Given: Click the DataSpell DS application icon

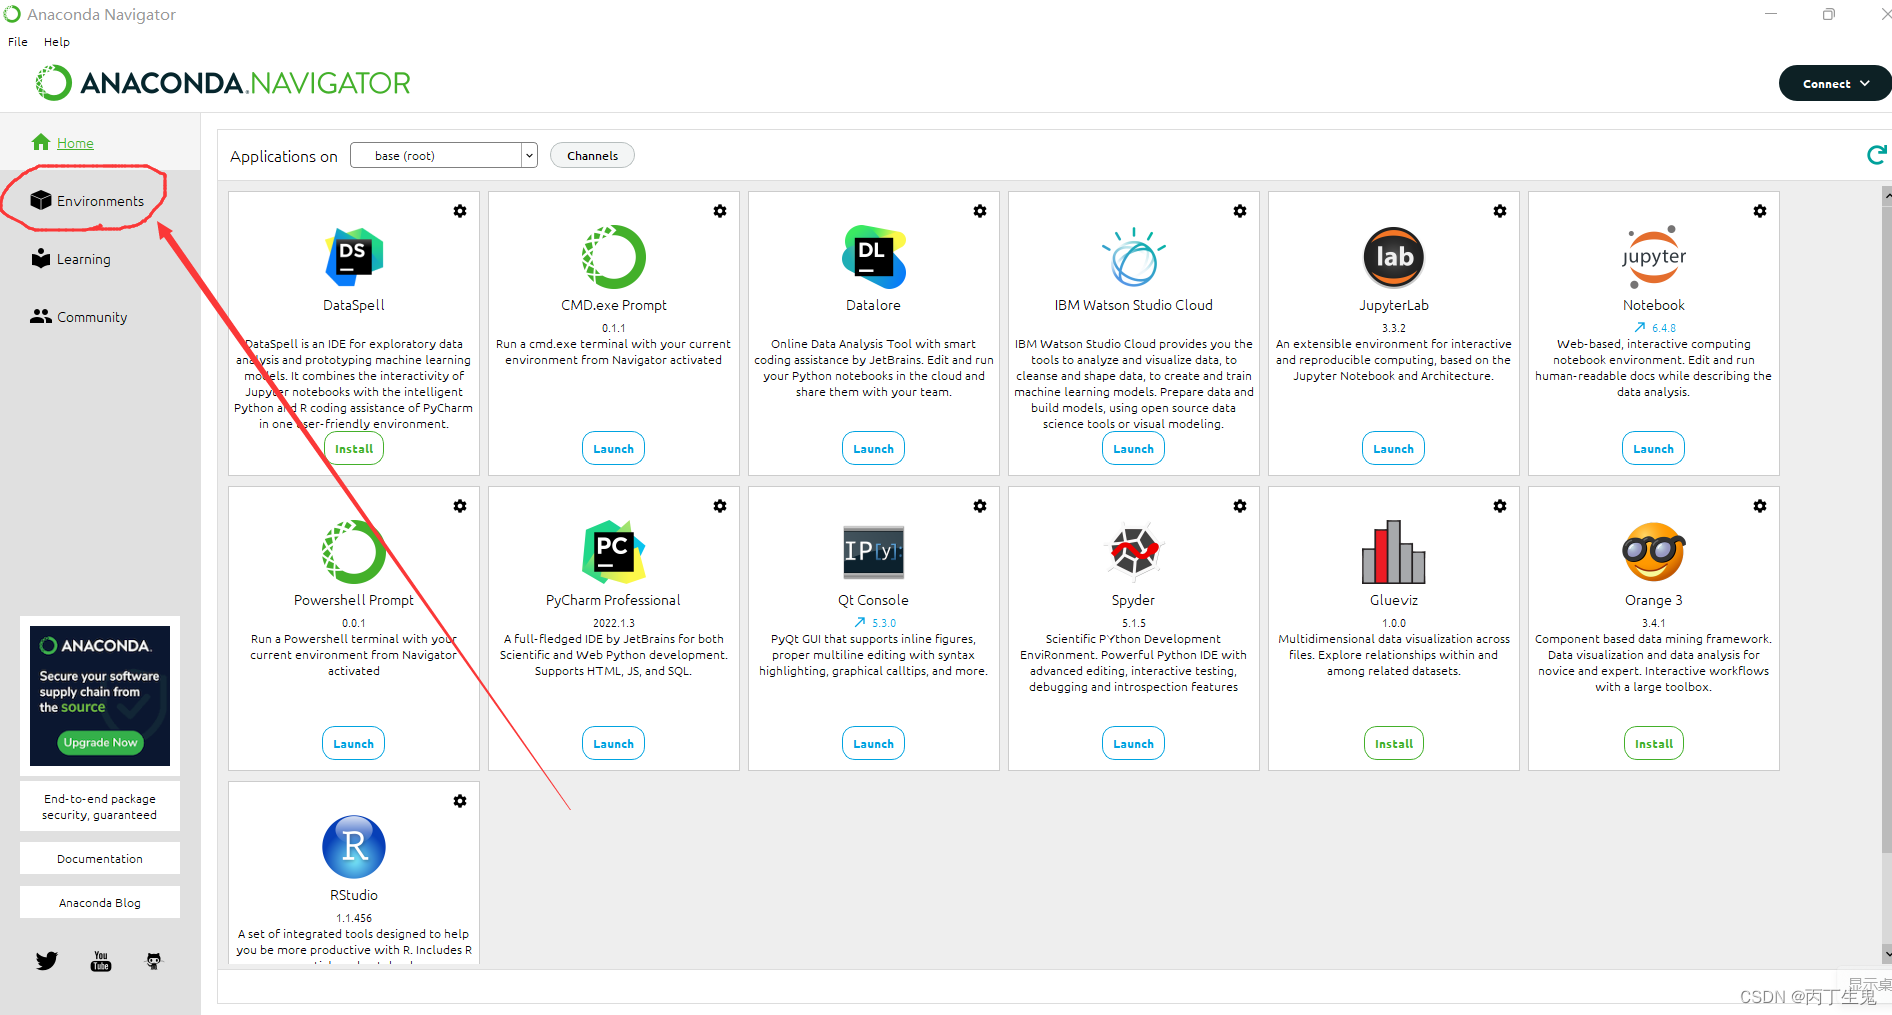Looking at the screenshot, I should (354, 257).
